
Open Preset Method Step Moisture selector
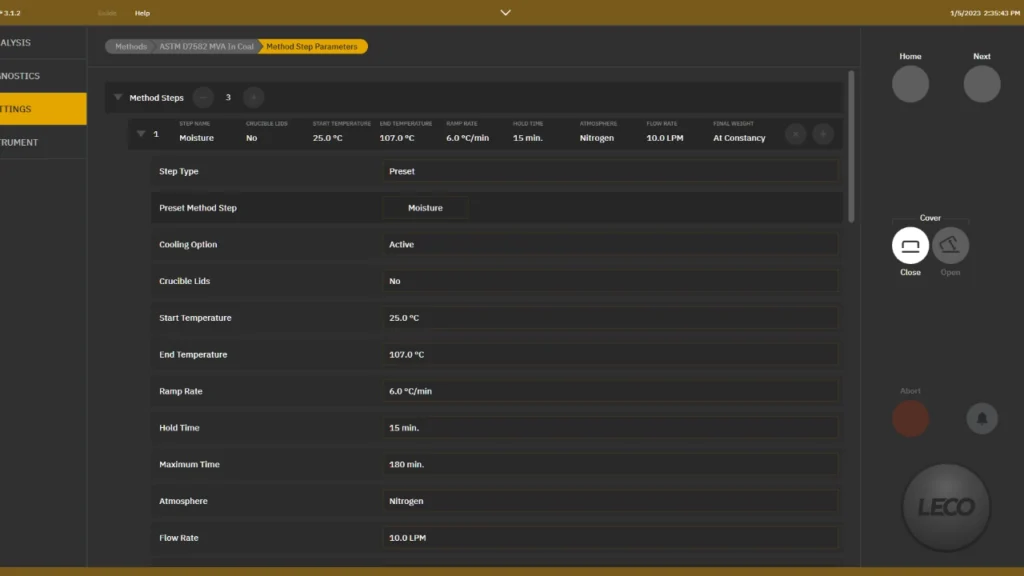pos(425,208)
